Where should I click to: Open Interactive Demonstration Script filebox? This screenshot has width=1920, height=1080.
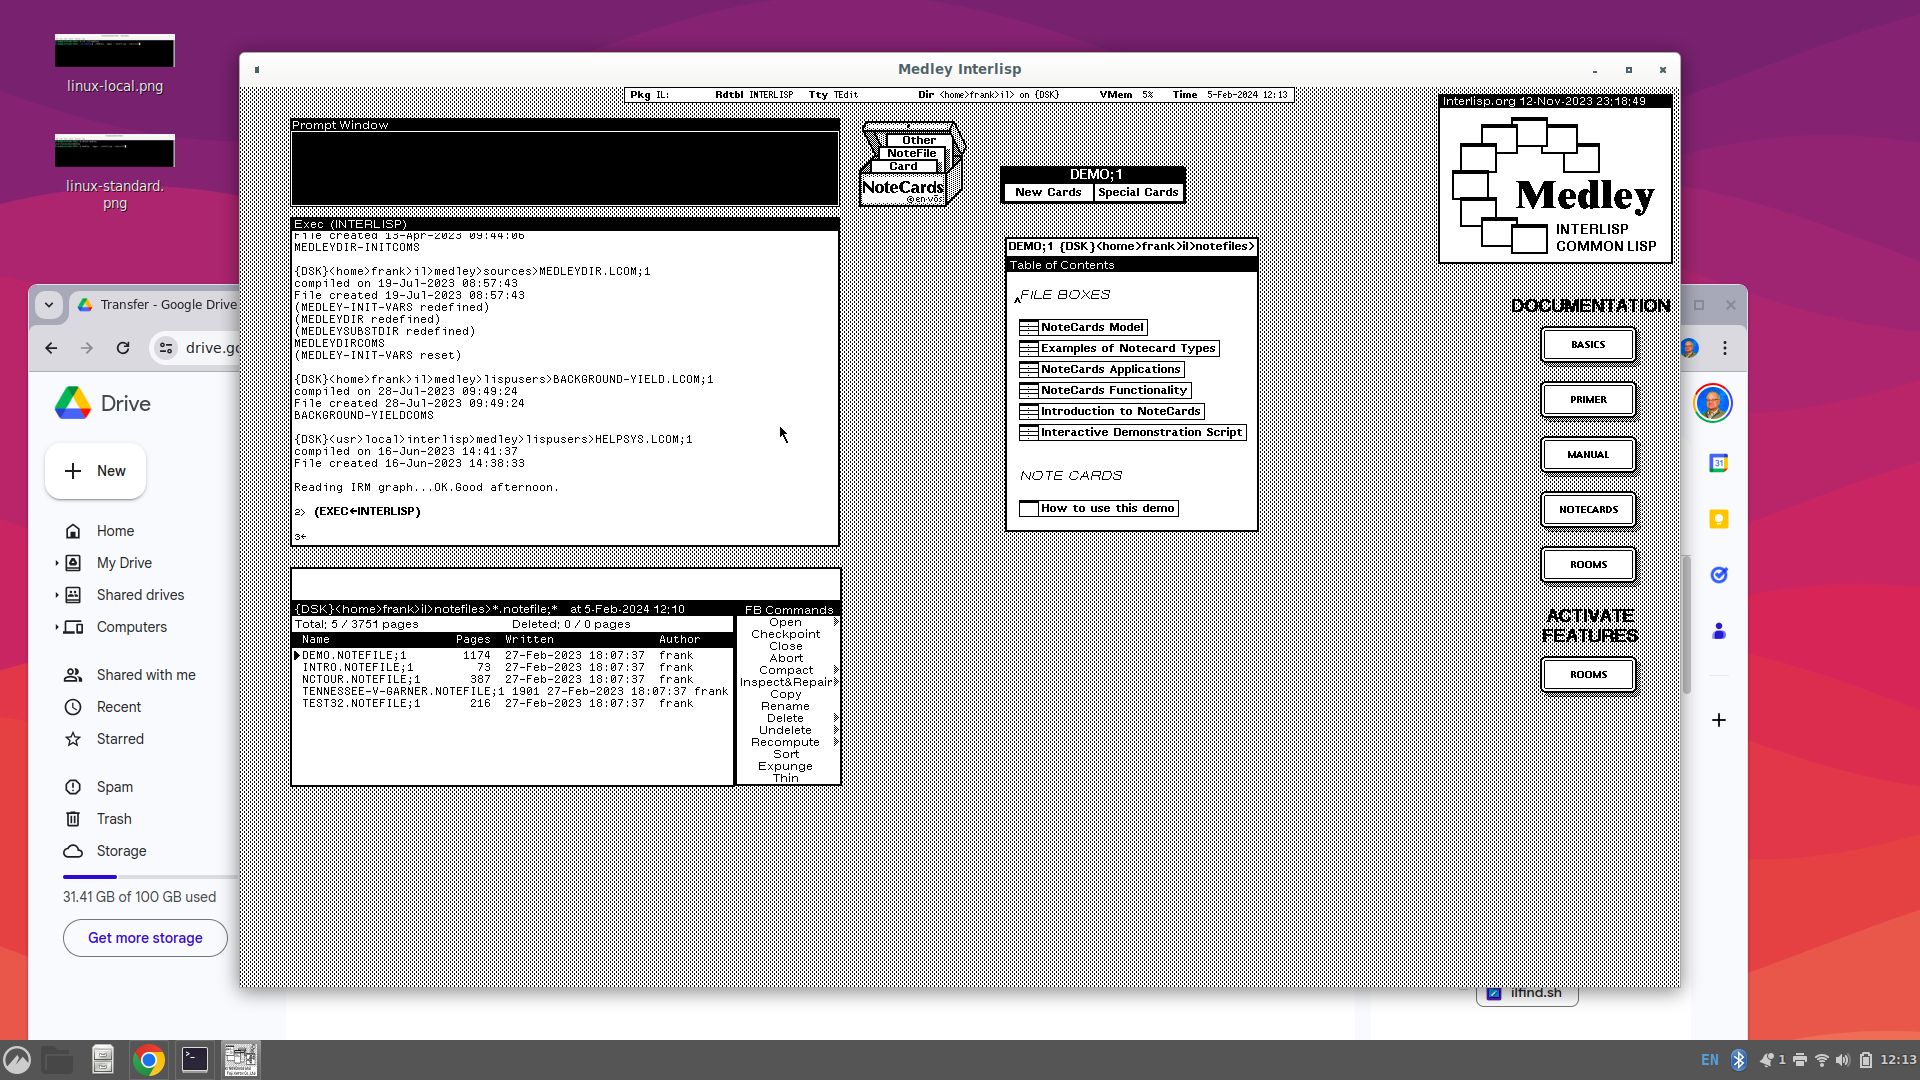pos(1132,433)
